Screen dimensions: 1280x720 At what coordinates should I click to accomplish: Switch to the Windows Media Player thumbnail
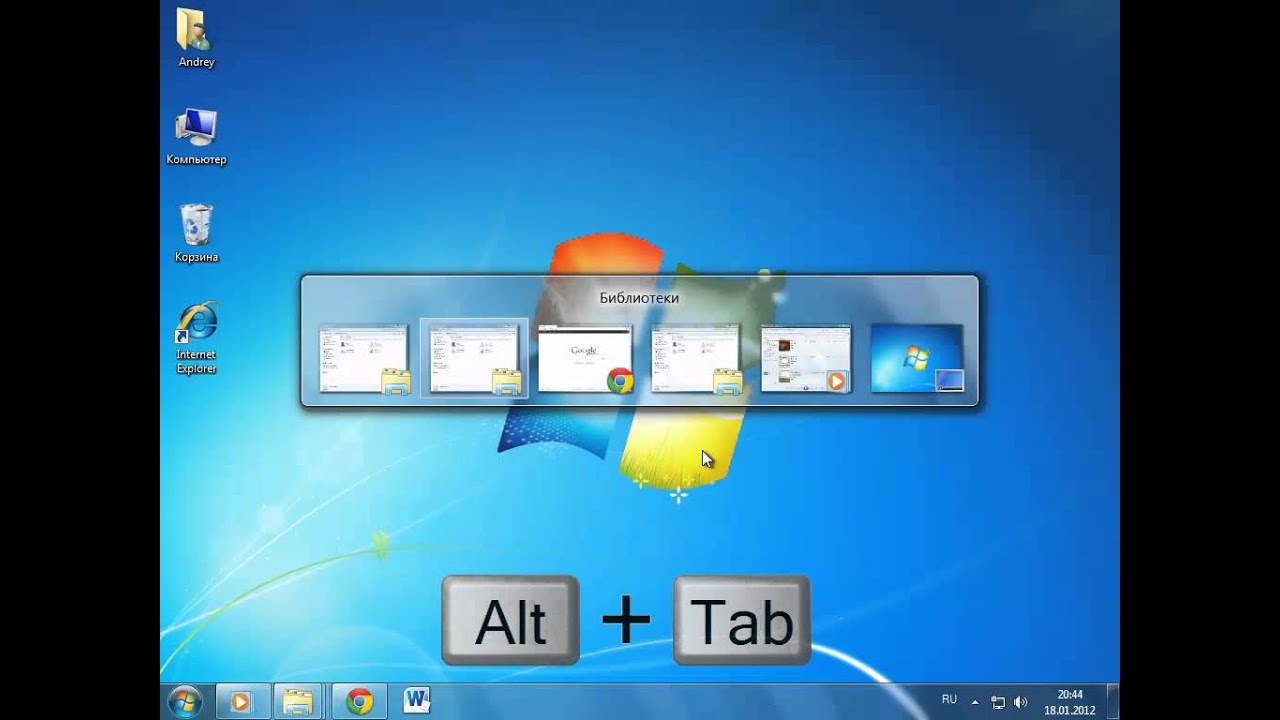pyautogui.click(x=806, y=358)
